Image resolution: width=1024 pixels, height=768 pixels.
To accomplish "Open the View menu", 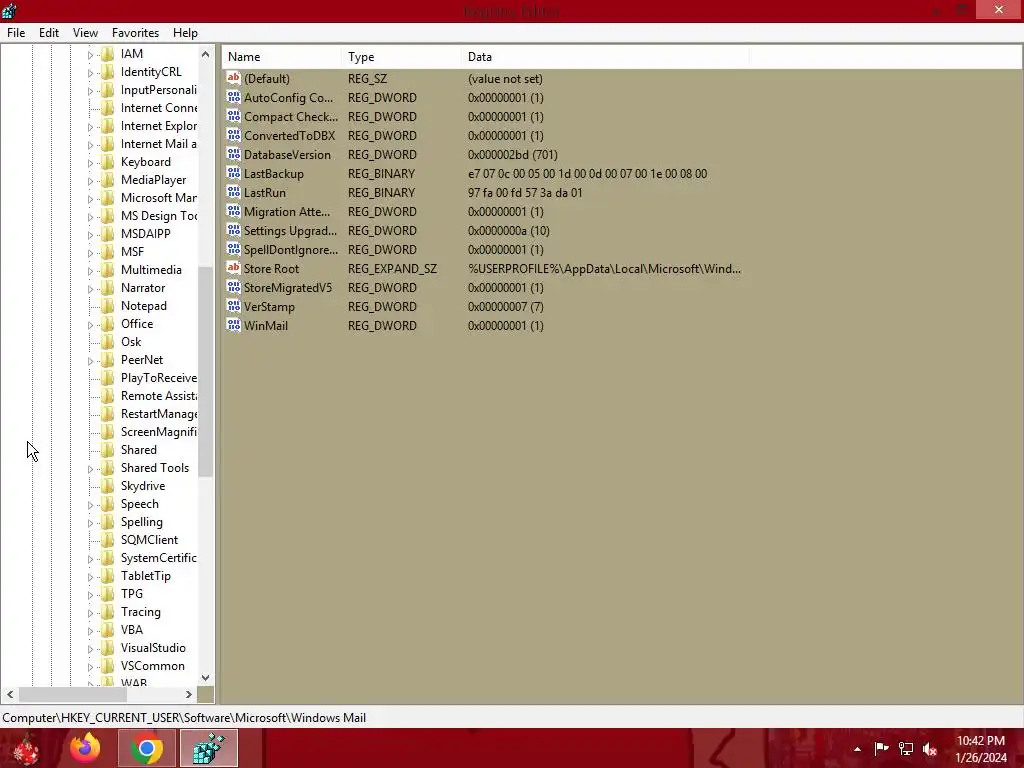I will [x=85, y=33].
